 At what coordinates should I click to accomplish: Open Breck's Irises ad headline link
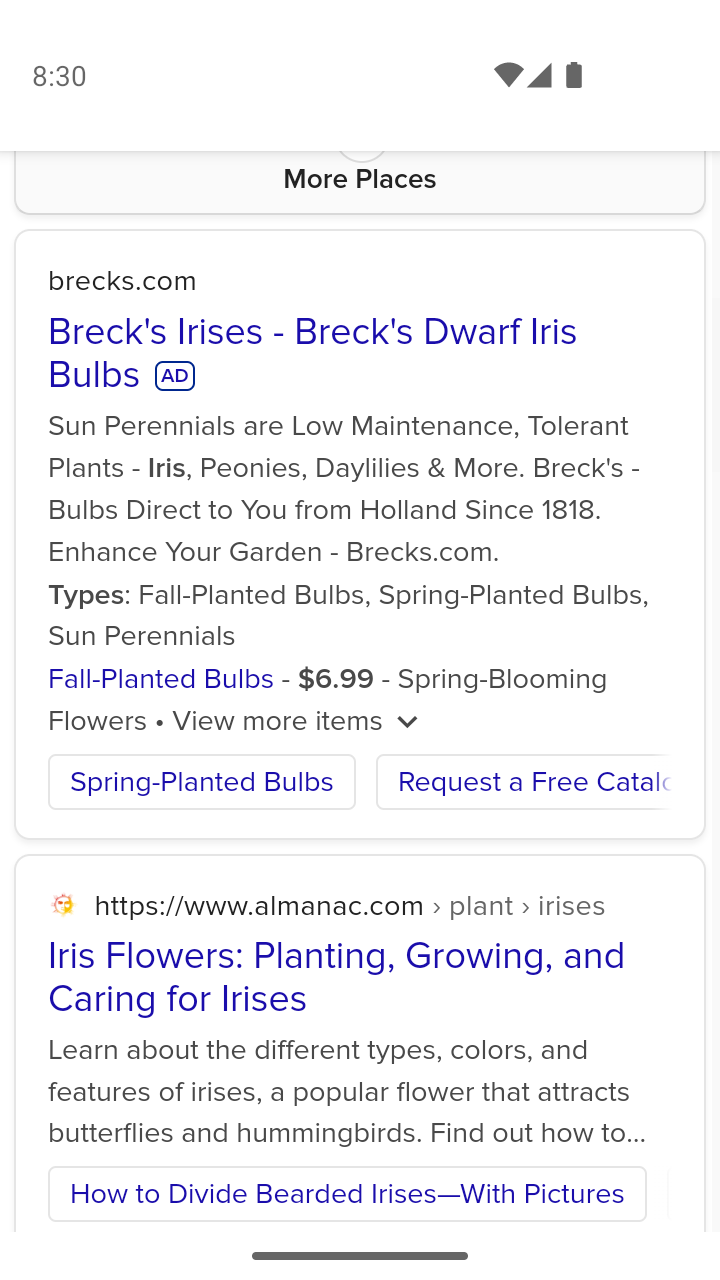(312, 353)
